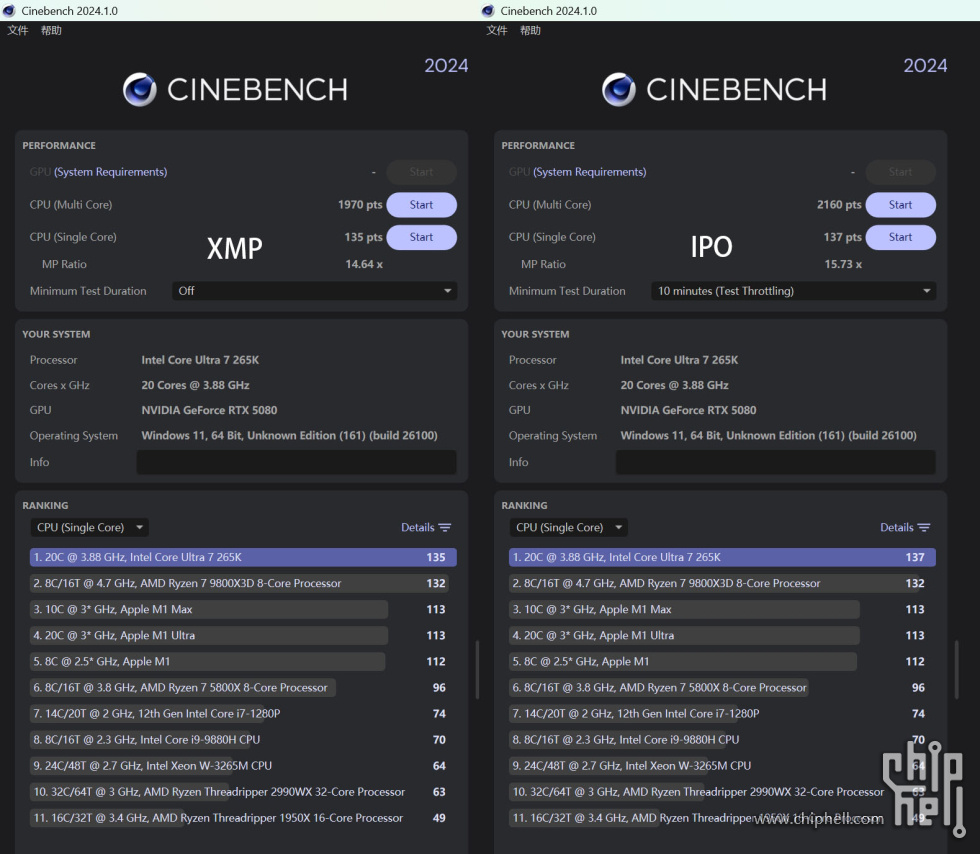Open the CPU (Single Core) ranking dropdown in right window
This screenshot has width=980, height=854.
coord(569,528)
